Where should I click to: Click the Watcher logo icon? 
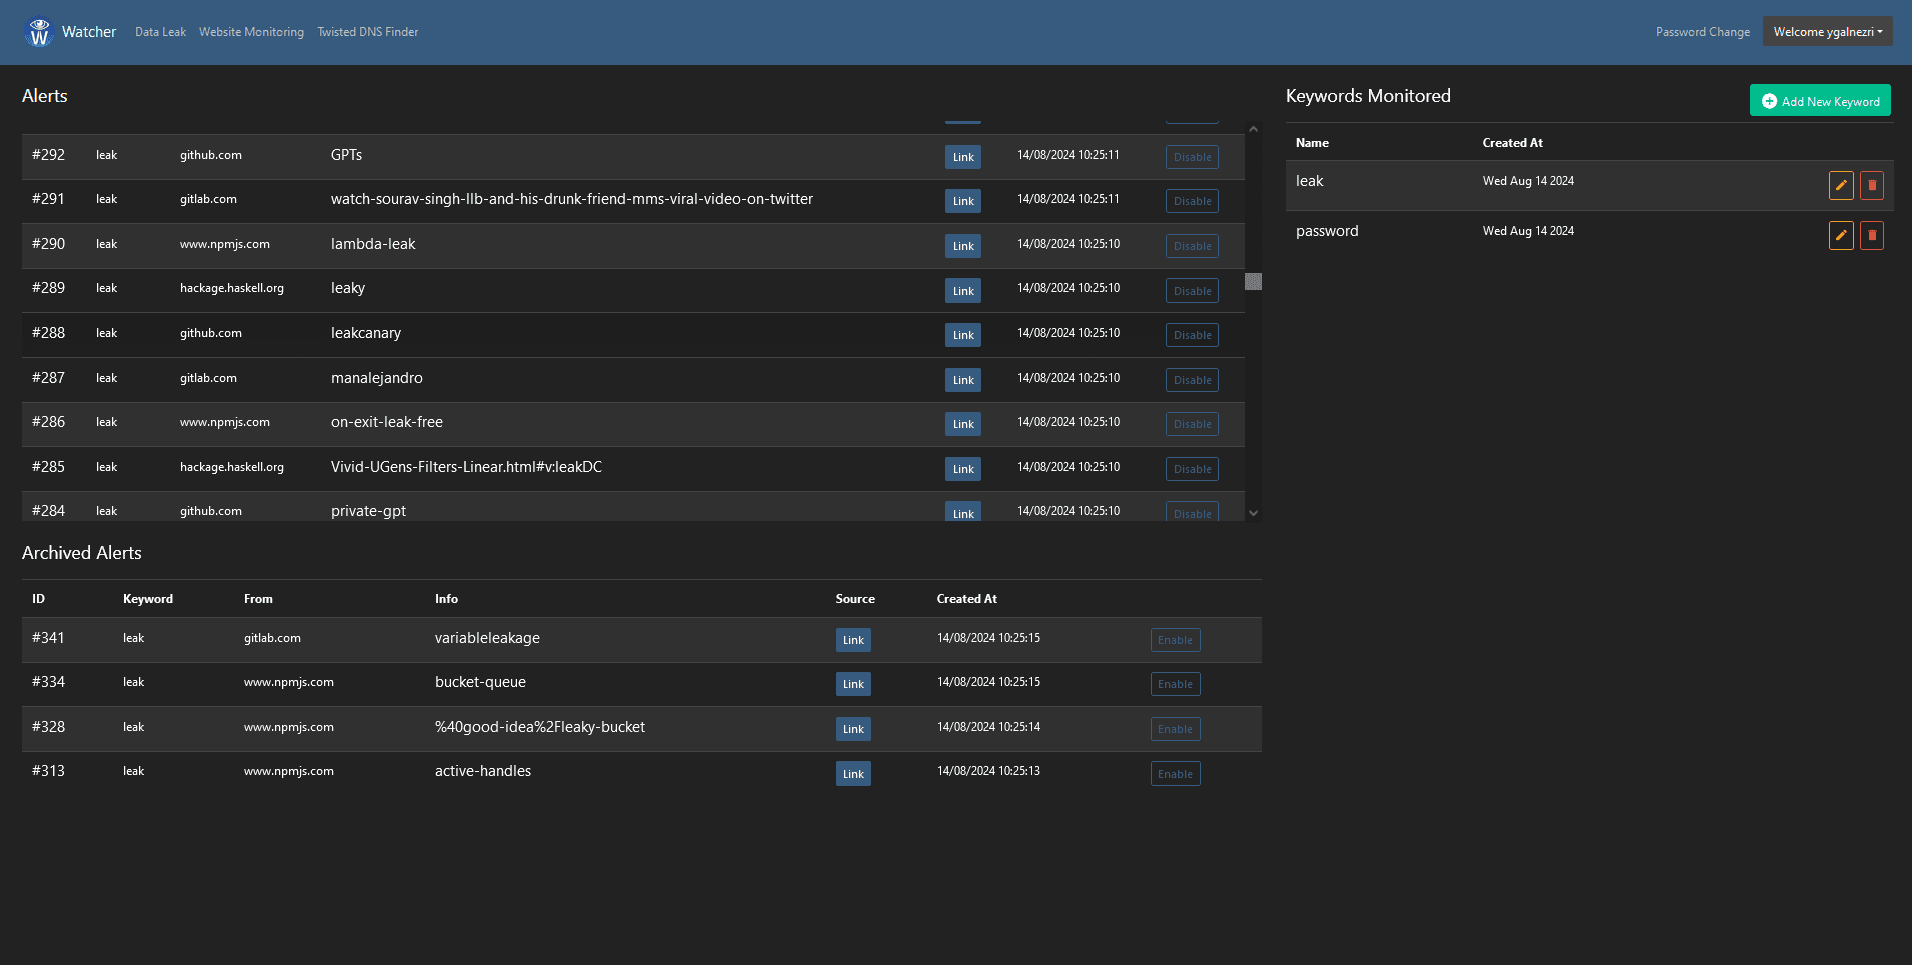(39, 32)
